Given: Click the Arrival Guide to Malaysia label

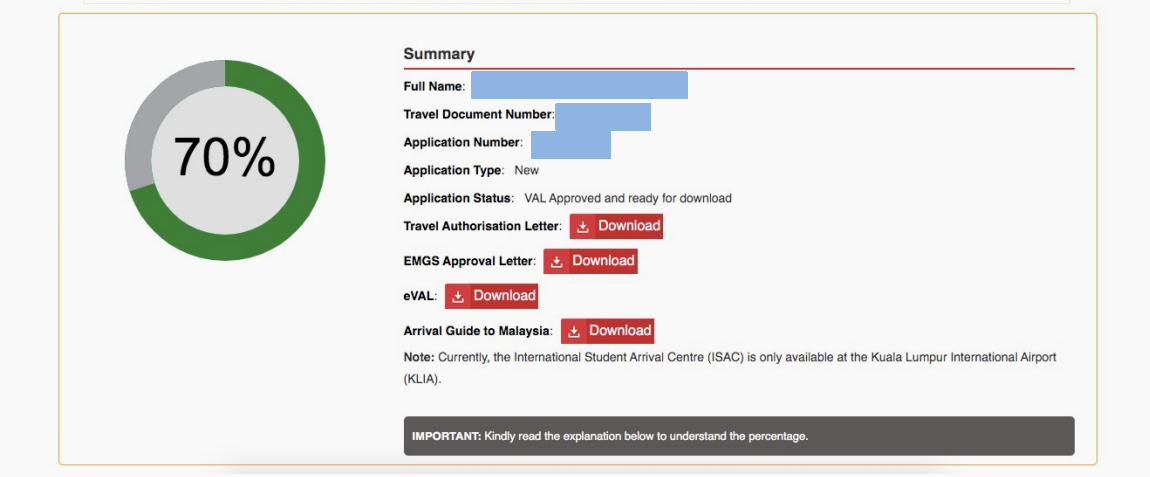Looking at the screenshot, I should [477, 331].
